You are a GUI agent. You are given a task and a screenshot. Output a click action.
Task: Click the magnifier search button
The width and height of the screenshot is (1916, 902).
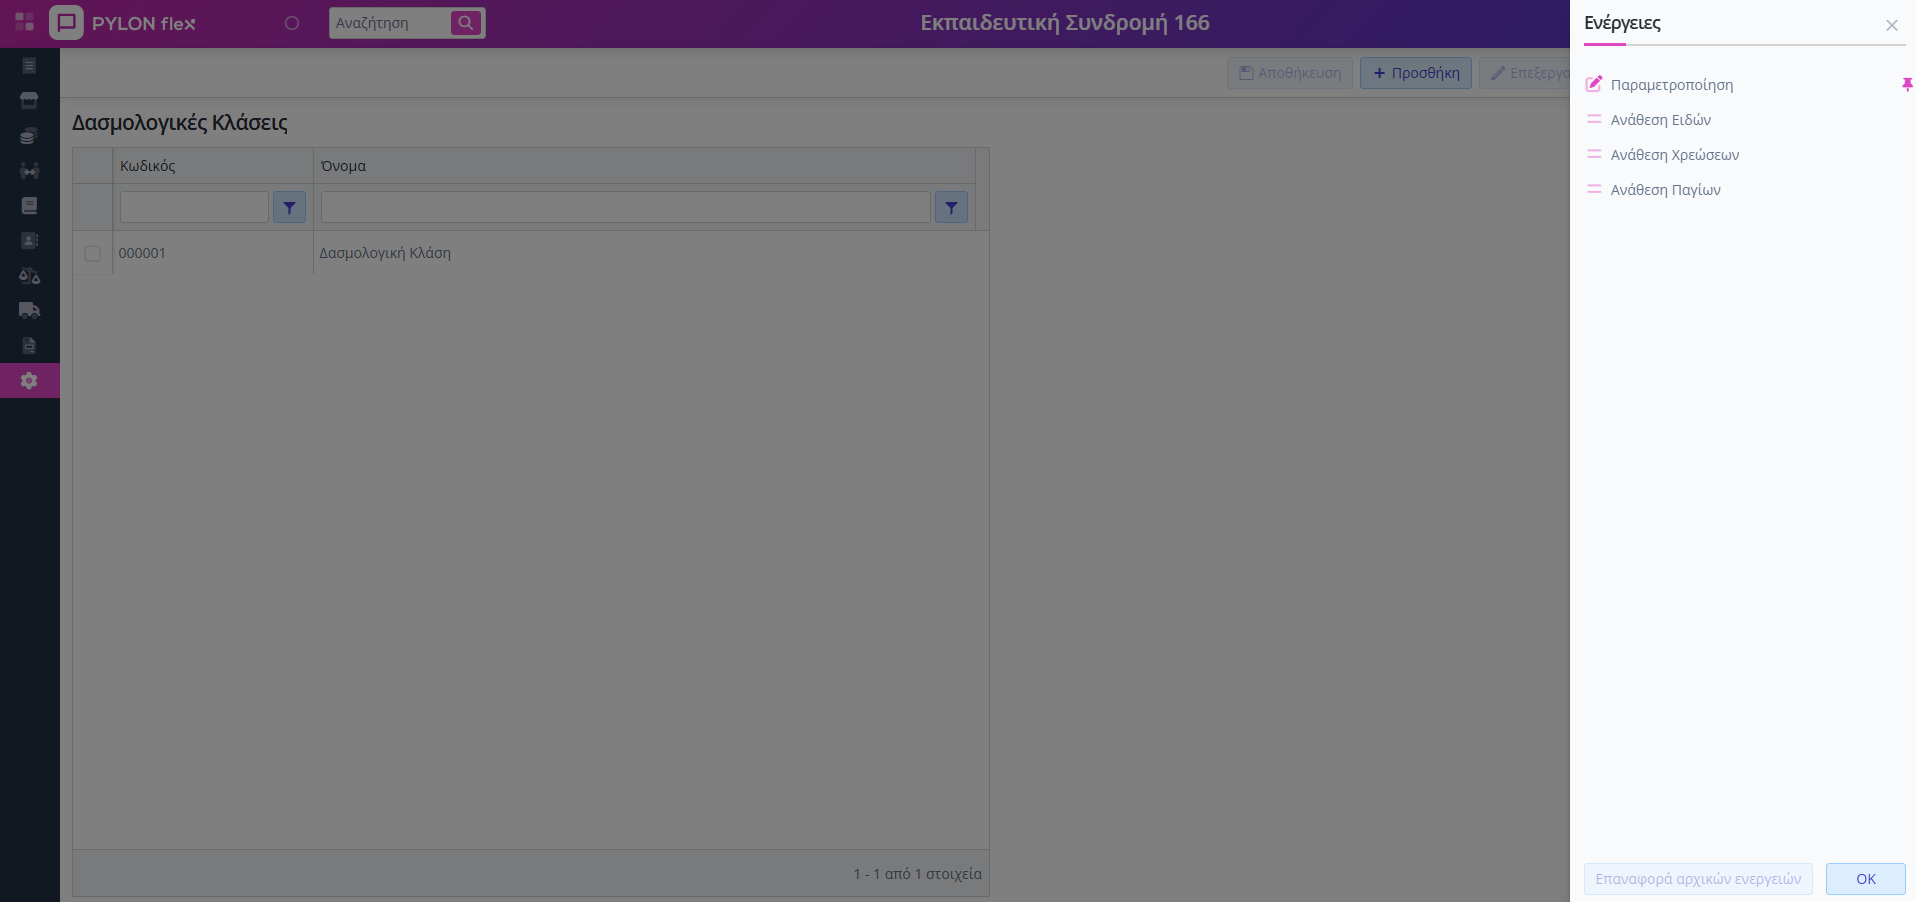465,23
